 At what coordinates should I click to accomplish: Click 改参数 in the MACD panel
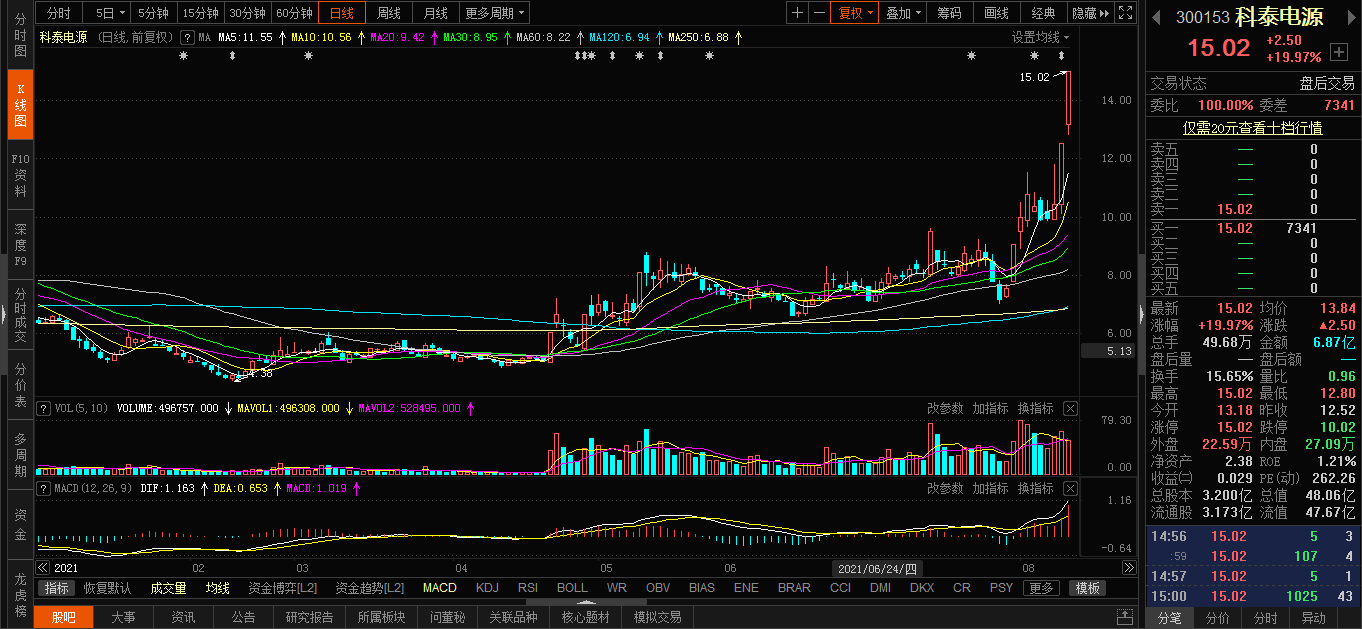click(945, 488)
